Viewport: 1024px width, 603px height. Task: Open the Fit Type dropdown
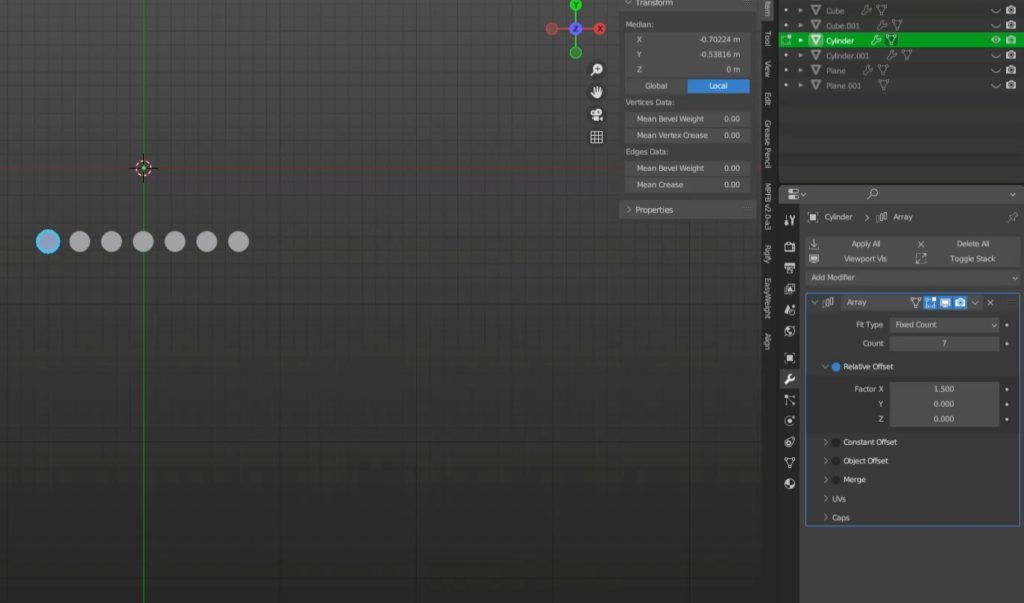[944, 325]
